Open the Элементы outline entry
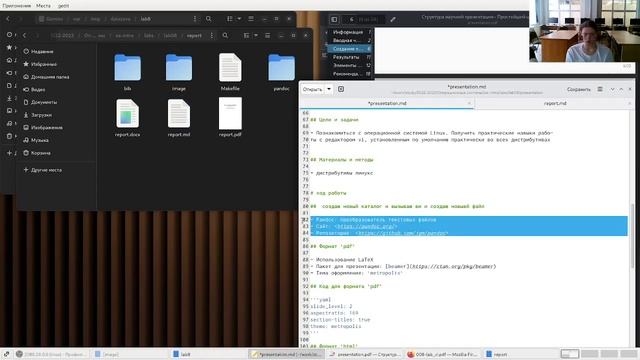 point(351,65)
